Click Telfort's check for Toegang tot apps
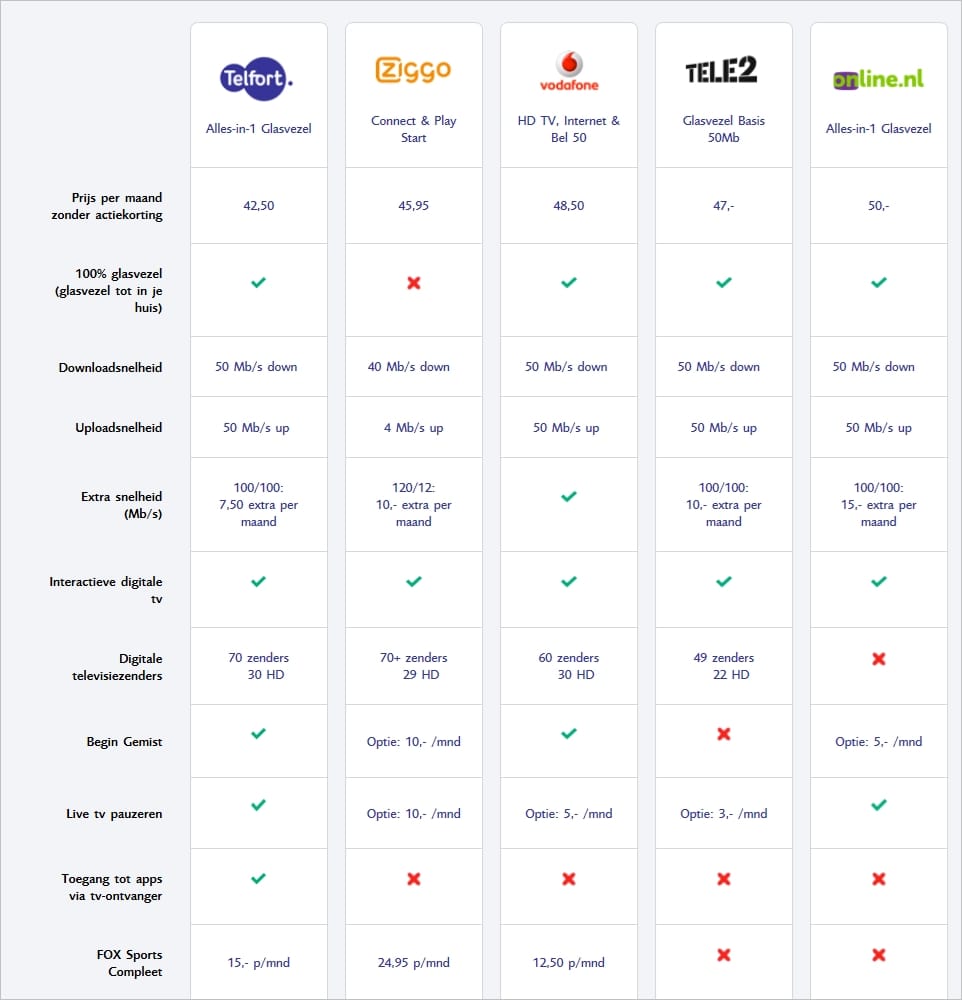Viewport: 962px width, 1000px height. [x=258, y=878]
